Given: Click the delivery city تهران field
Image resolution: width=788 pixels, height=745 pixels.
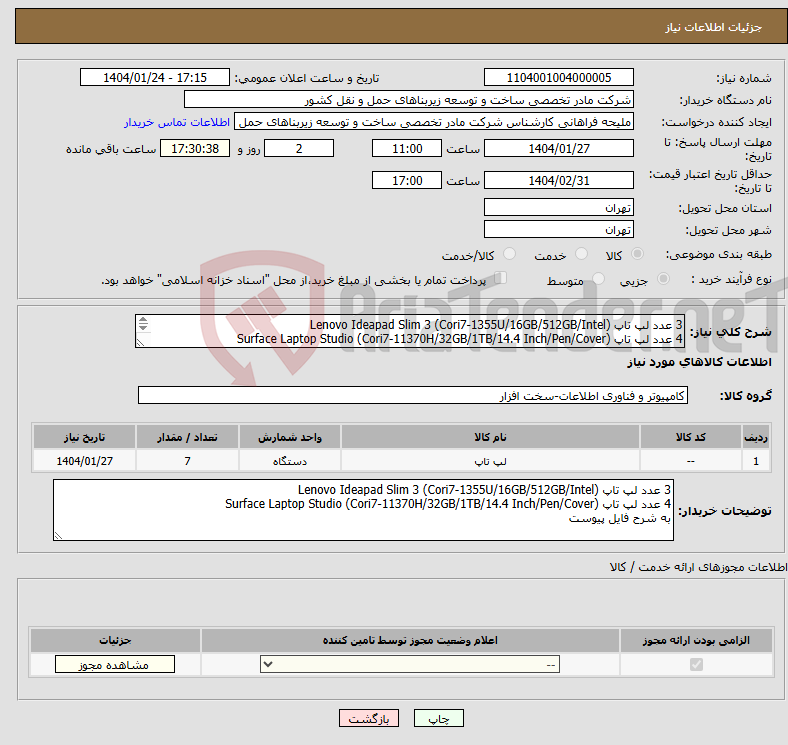Looking at the screenshot, I should coord(558,229).
